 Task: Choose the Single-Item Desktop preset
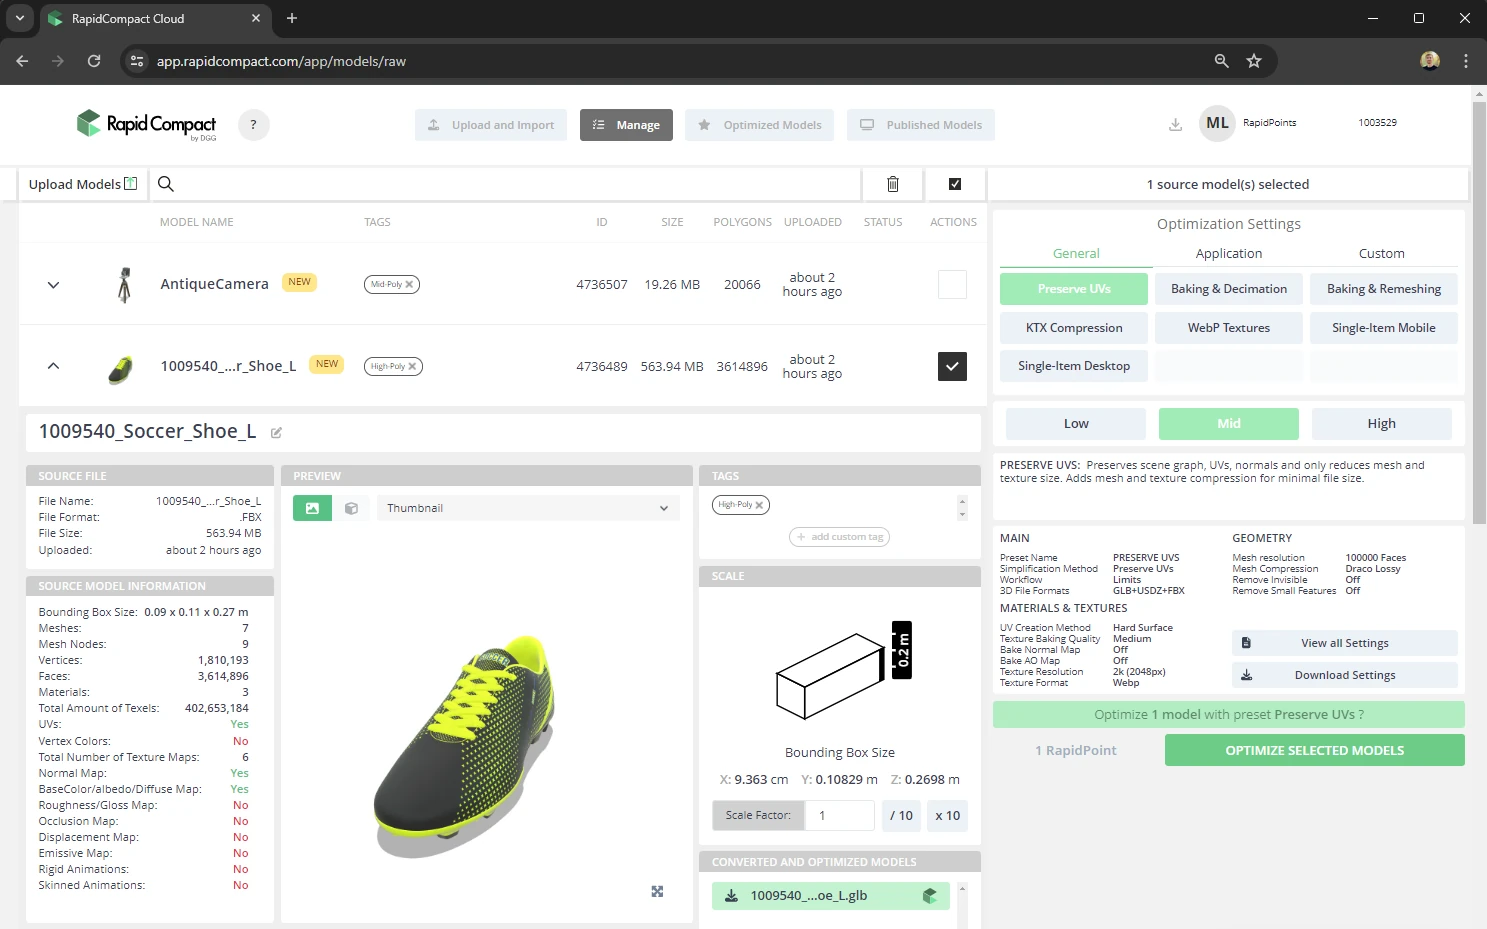[1074, 366]
